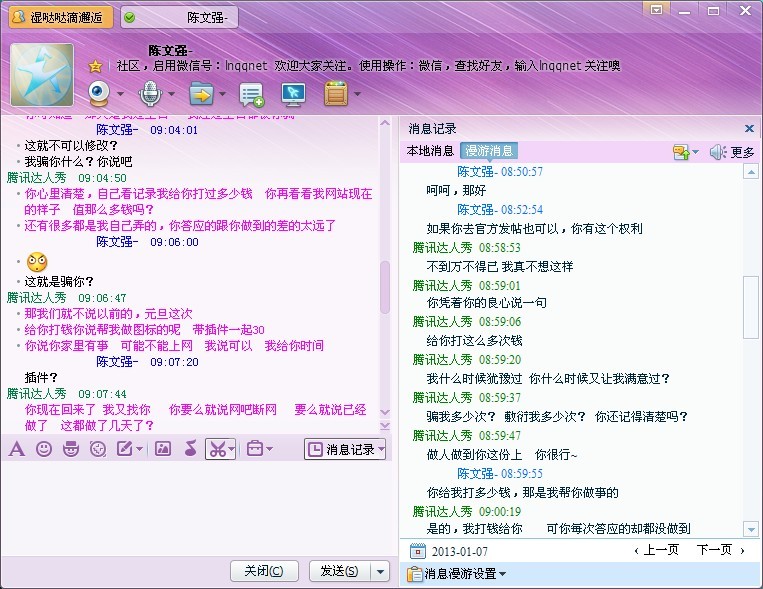Start a voice call with the microphone icon

150,93
